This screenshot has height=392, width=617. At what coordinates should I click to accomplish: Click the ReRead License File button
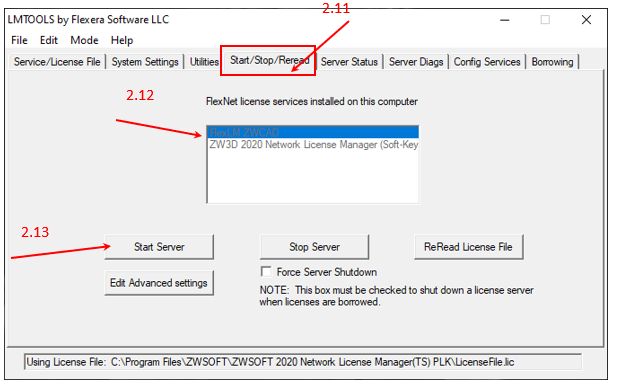(x=468, y=247)
